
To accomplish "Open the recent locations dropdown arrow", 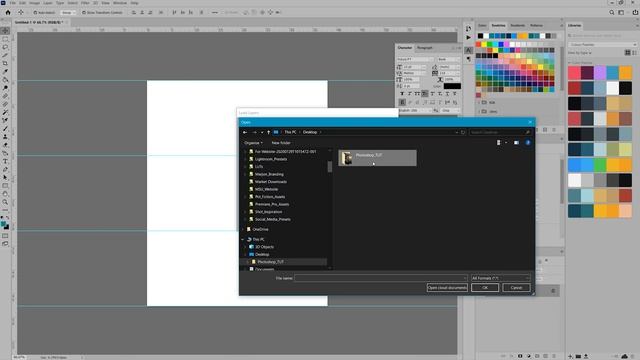I will (262, 132).
